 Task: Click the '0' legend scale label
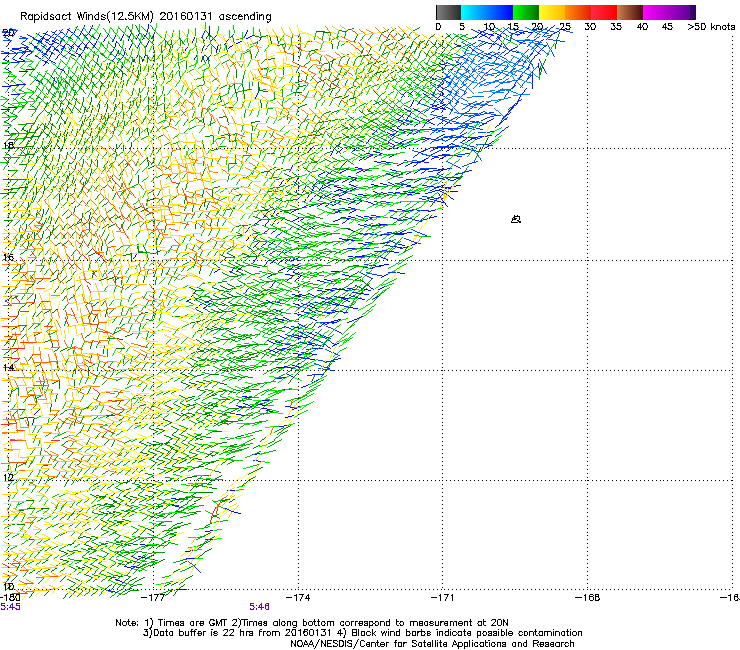point(438,27)
